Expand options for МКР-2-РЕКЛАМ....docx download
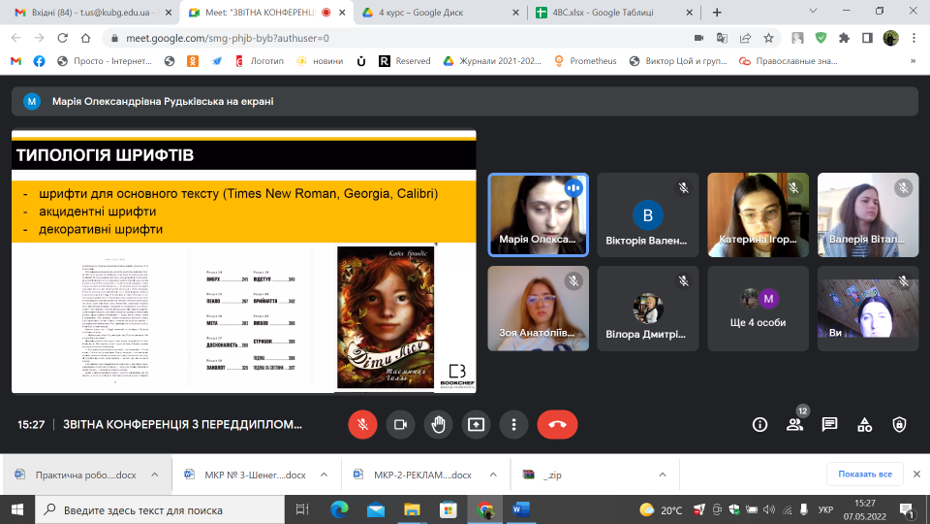930x524 pixels. 493,475
